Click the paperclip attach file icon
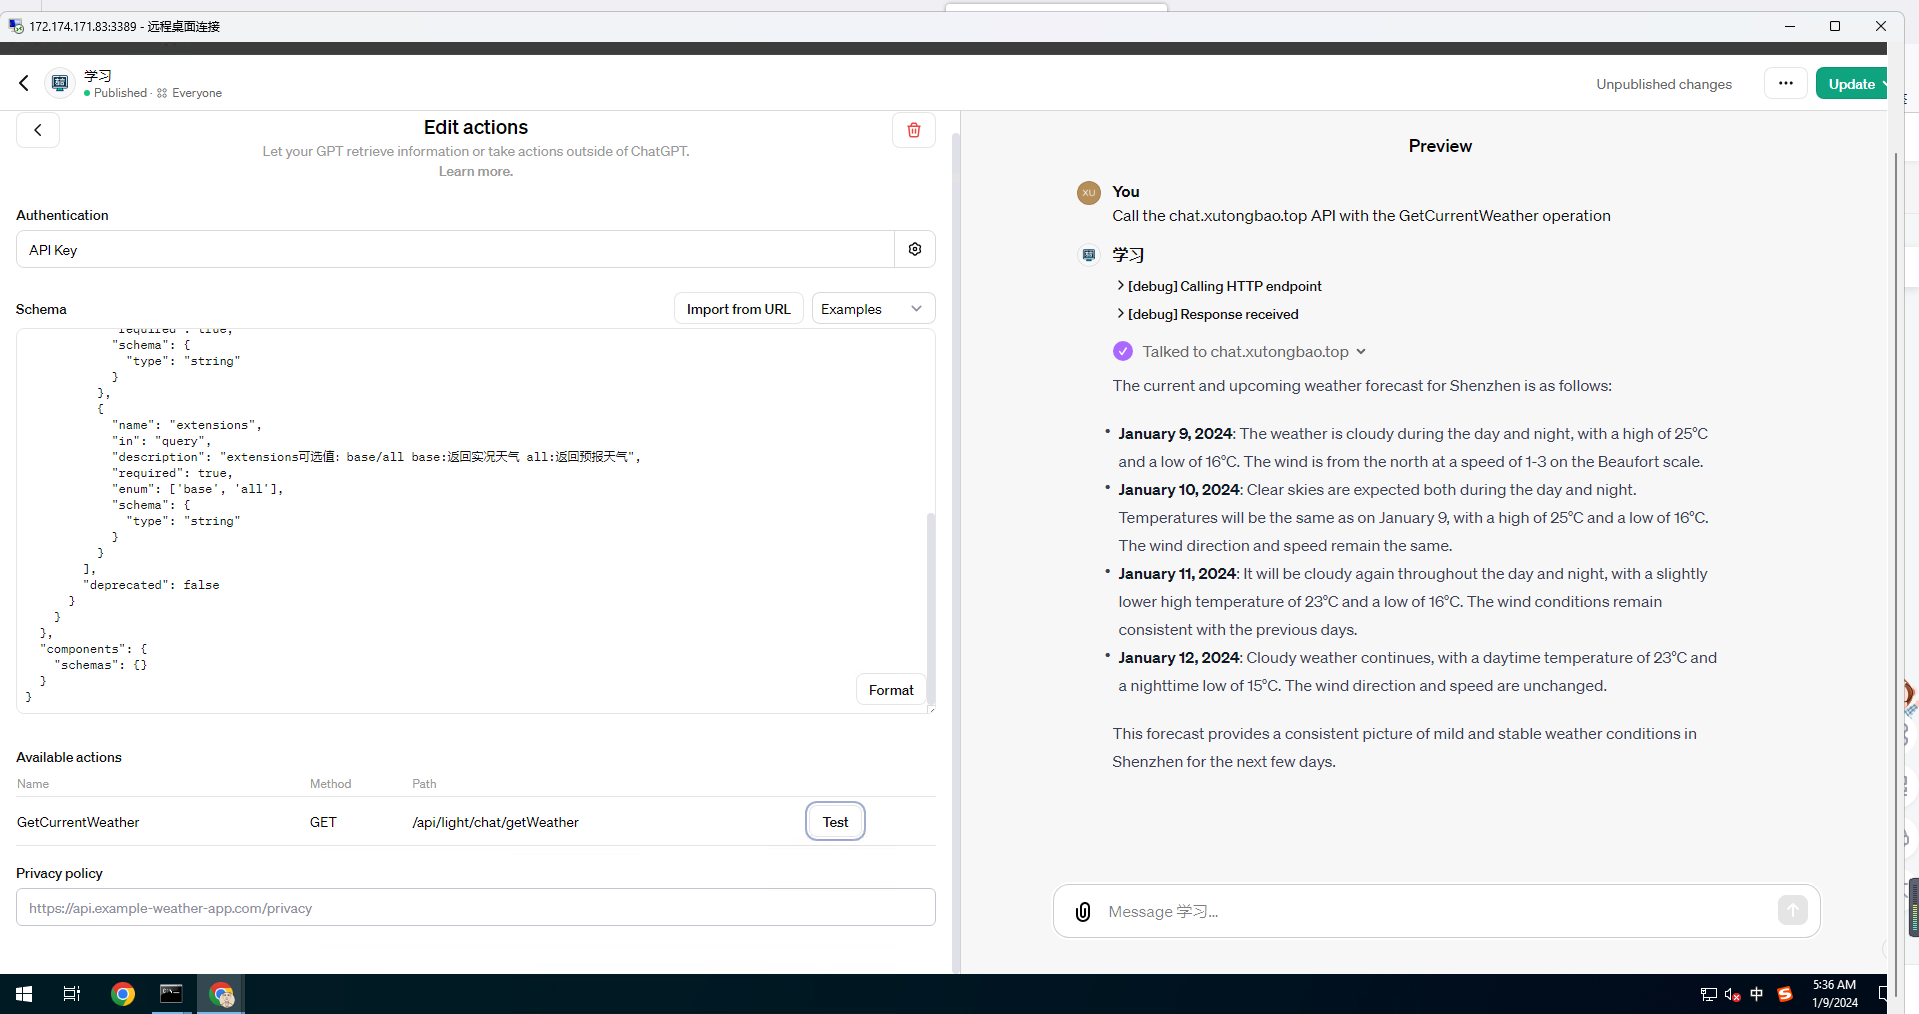 click(1082, 911)
